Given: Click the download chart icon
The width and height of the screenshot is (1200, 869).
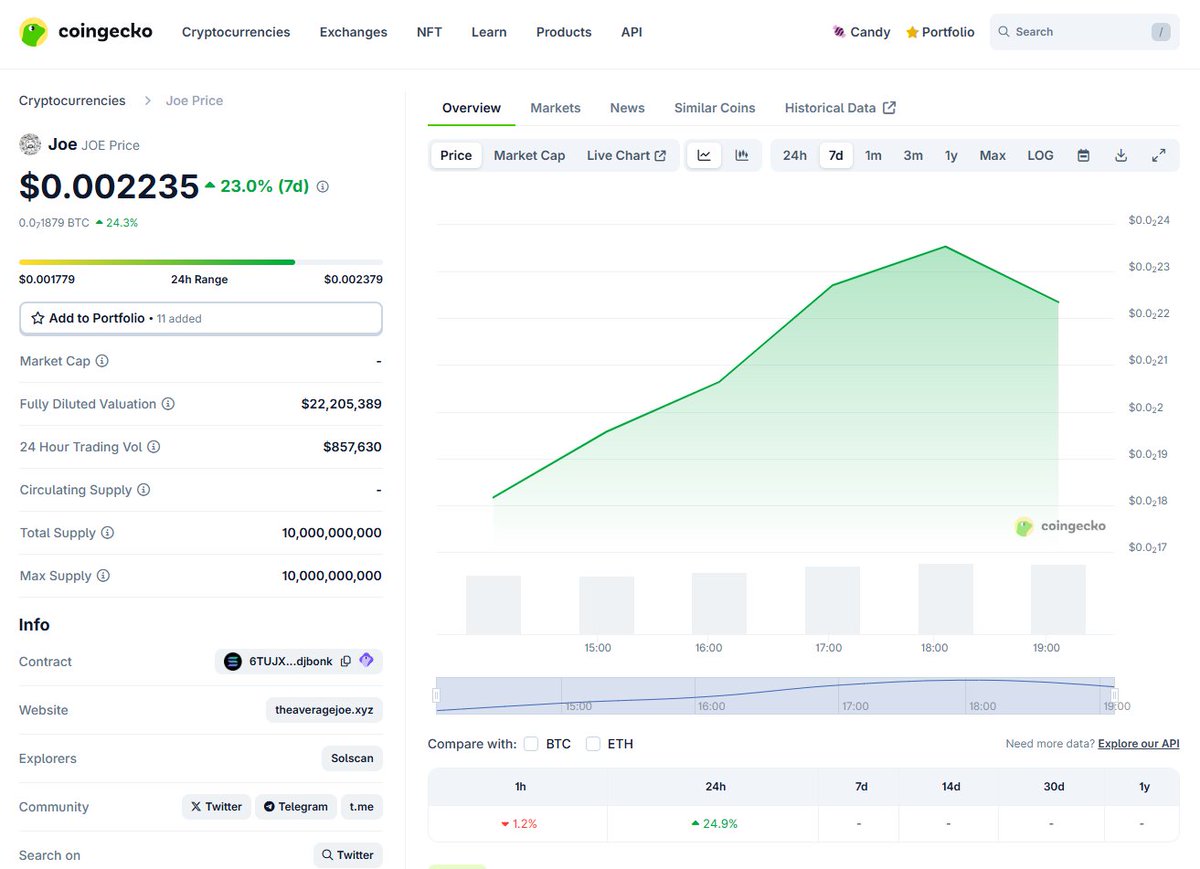Looking at the screenshot, I should (1121, 155).
